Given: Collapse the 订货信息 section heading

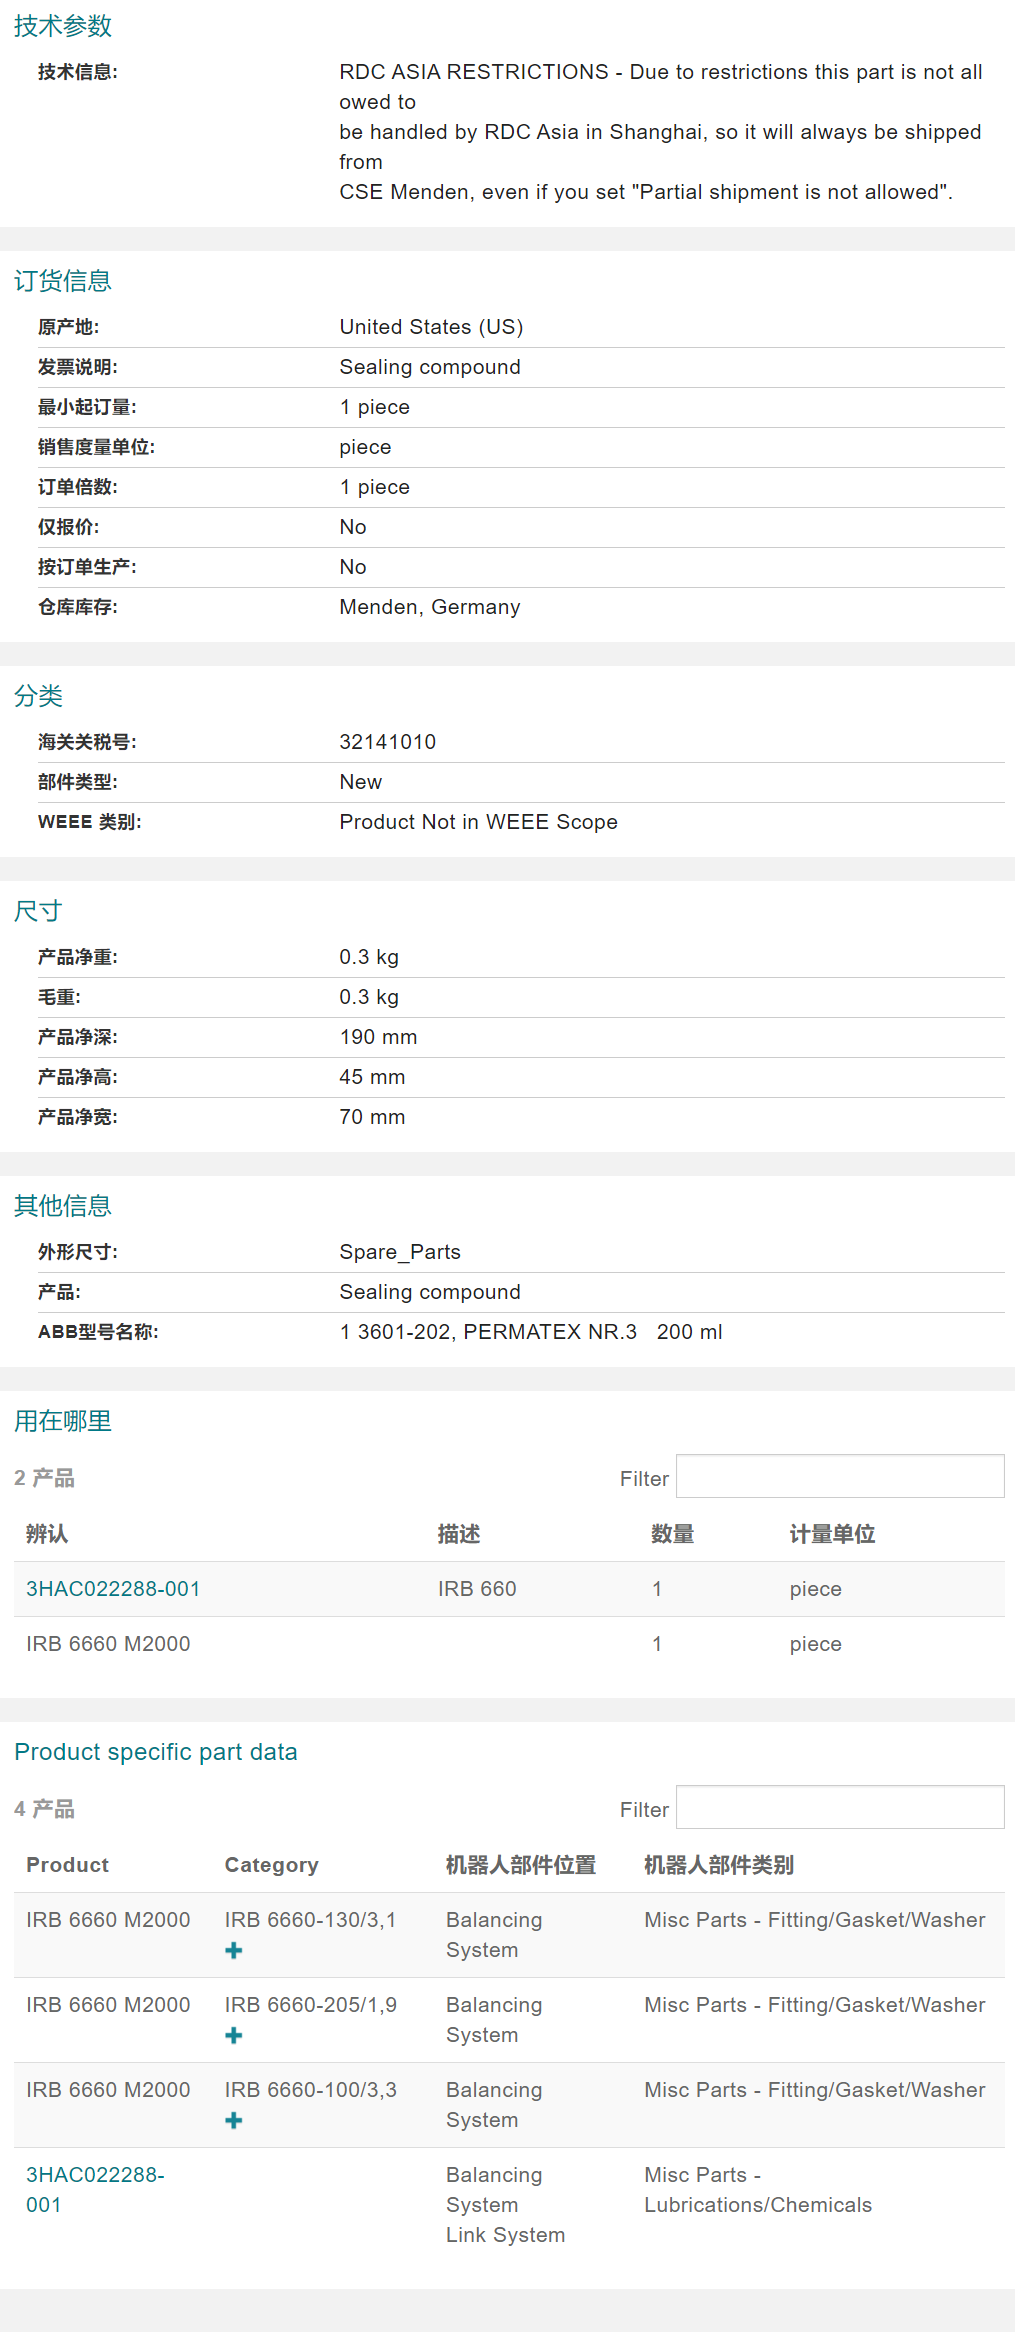Looking at the screenshot, I should coord(63,281).
